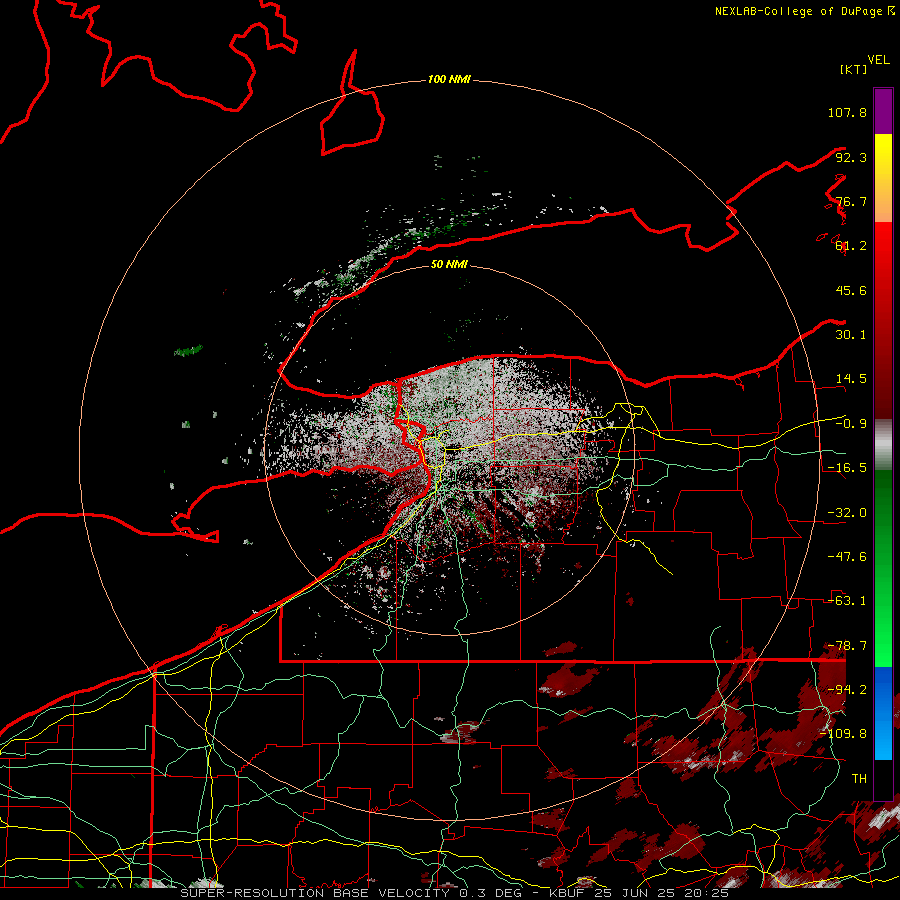This screenshot has height=900, width=900.
Task: Click the blue segment of the color bar
Action: pyautogui.click(x=883, y=713)
